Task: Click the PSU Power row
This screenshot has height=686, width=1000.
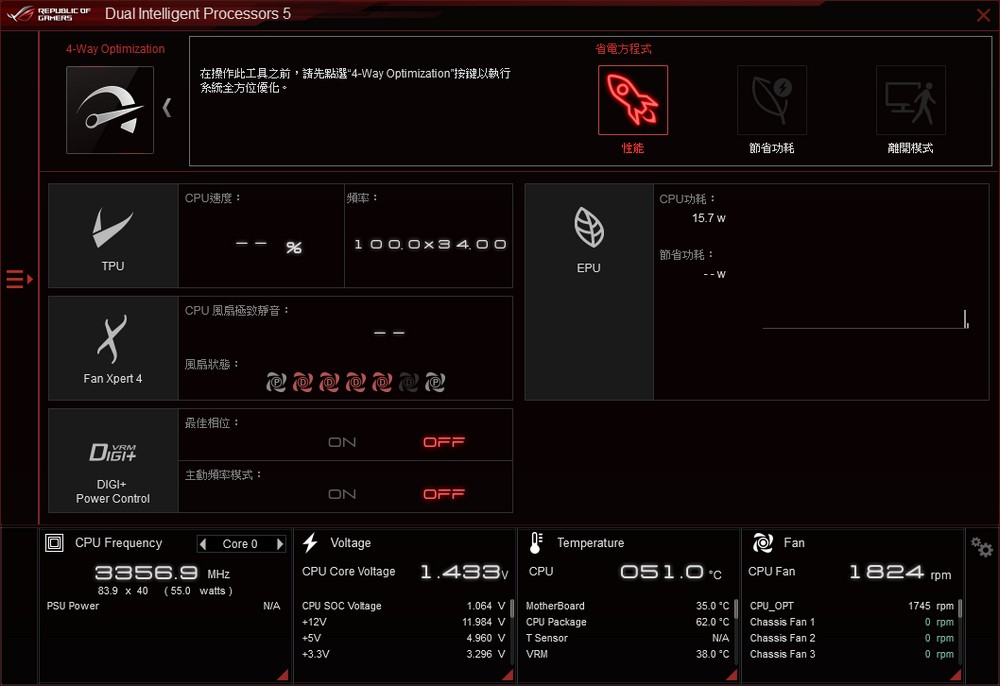Action: tap(163, 606)
